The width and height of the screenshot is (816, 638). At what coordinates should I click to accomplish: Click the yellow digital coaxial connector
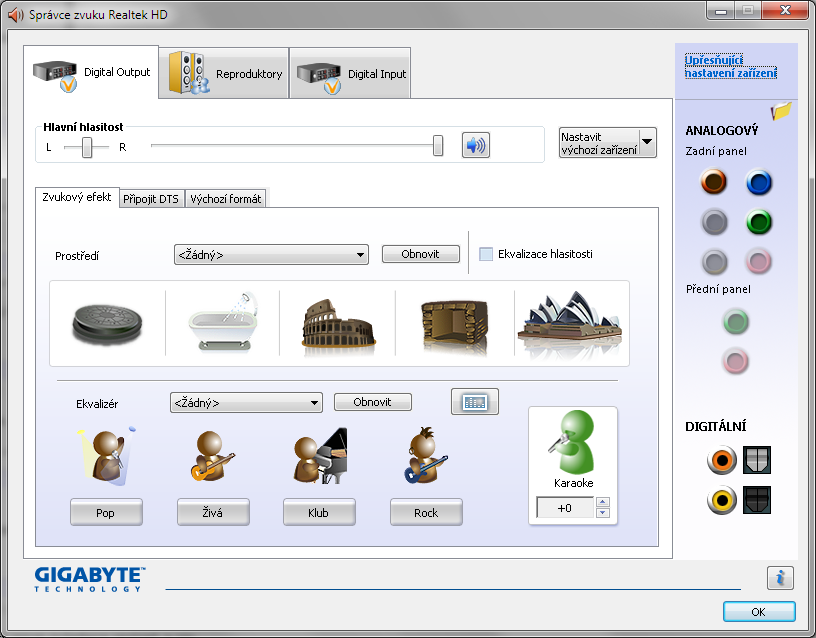click(x=721, y=500)
